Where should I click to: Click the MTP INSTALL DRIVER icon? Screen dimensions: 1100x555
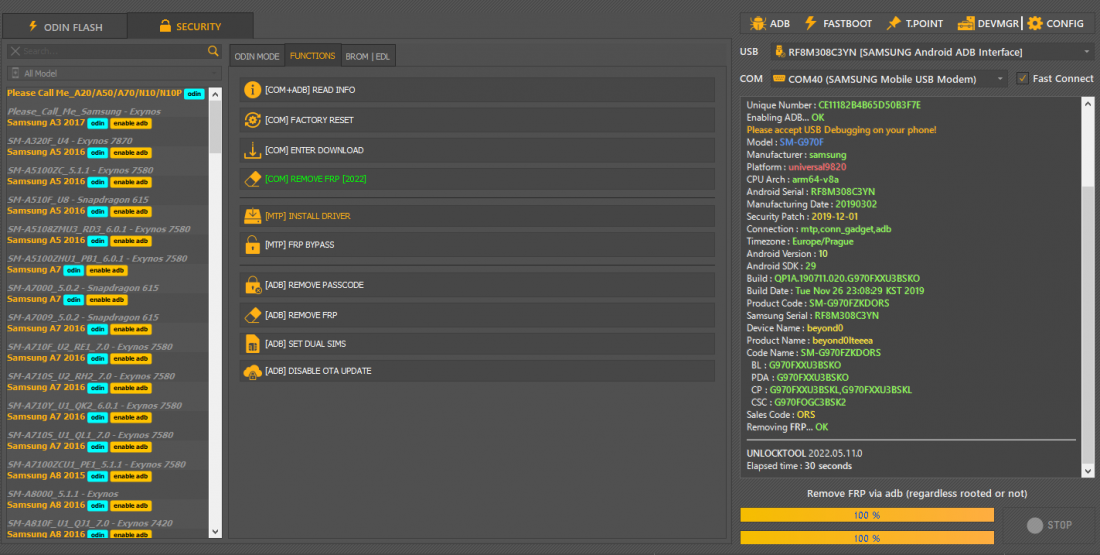coord(252,216)
